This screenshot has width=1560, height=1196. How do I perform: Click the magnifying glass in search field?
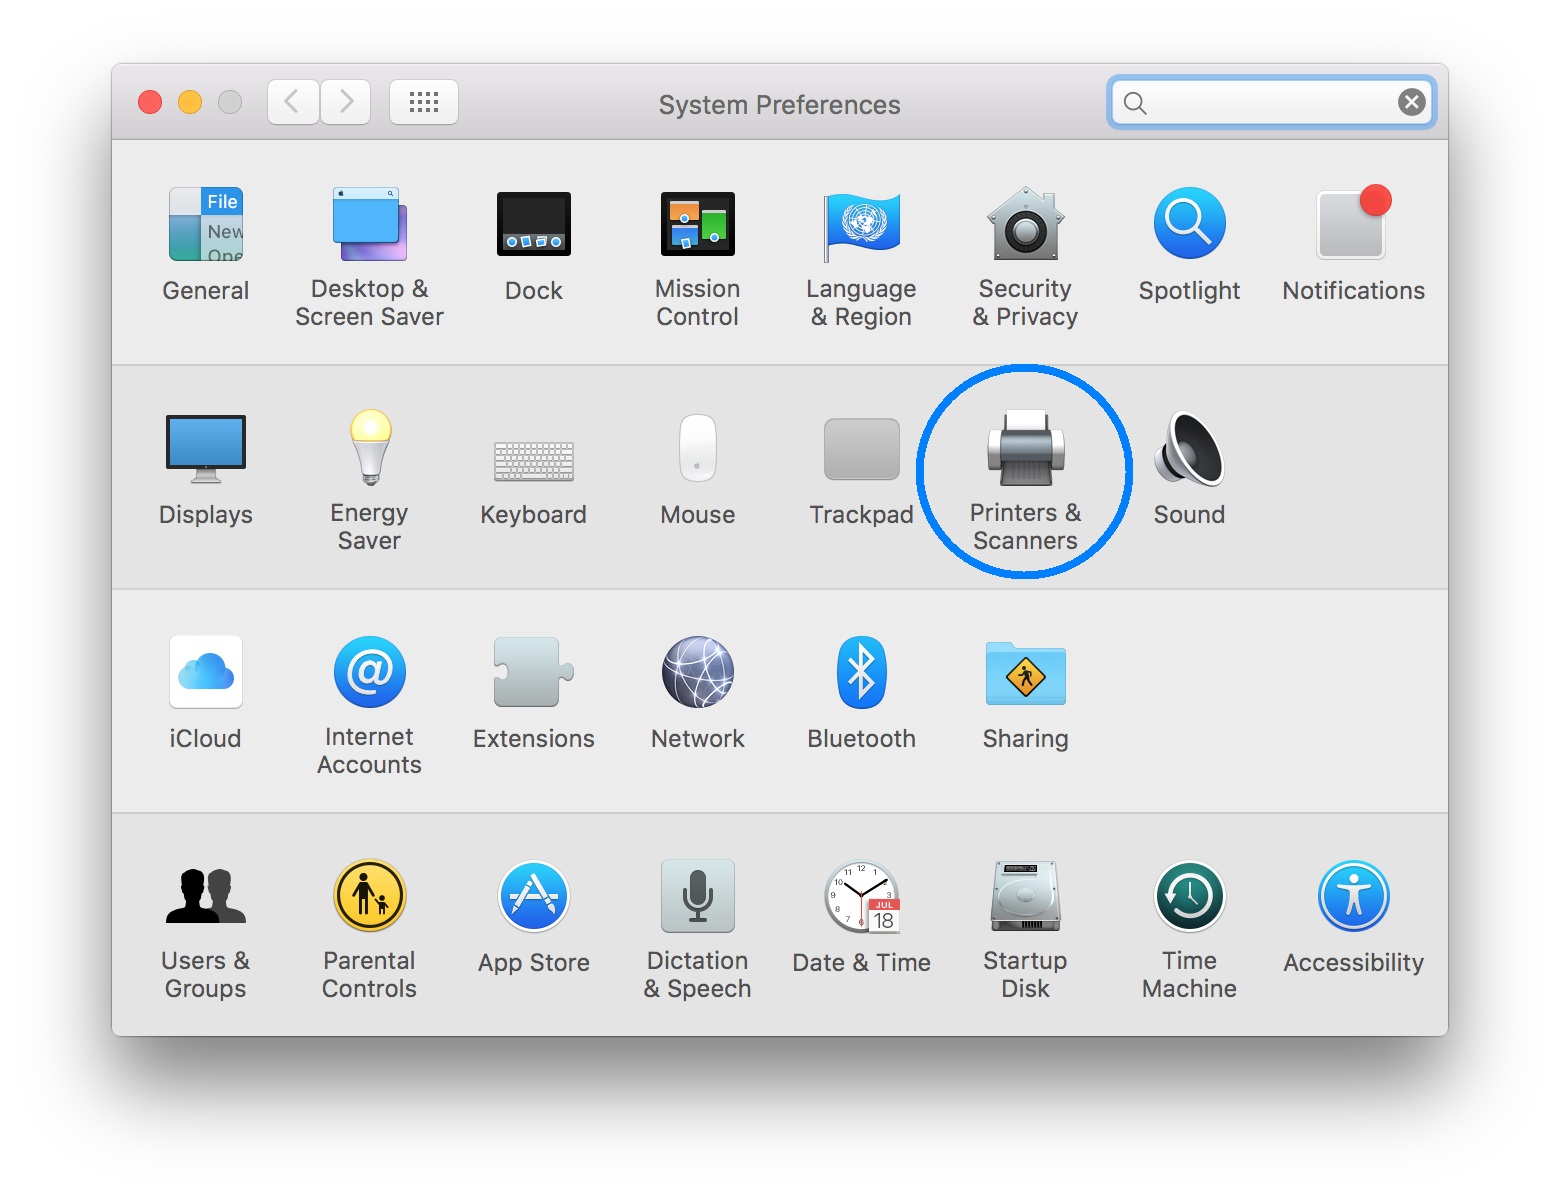pyautogui.click(x=1135, y=102)
